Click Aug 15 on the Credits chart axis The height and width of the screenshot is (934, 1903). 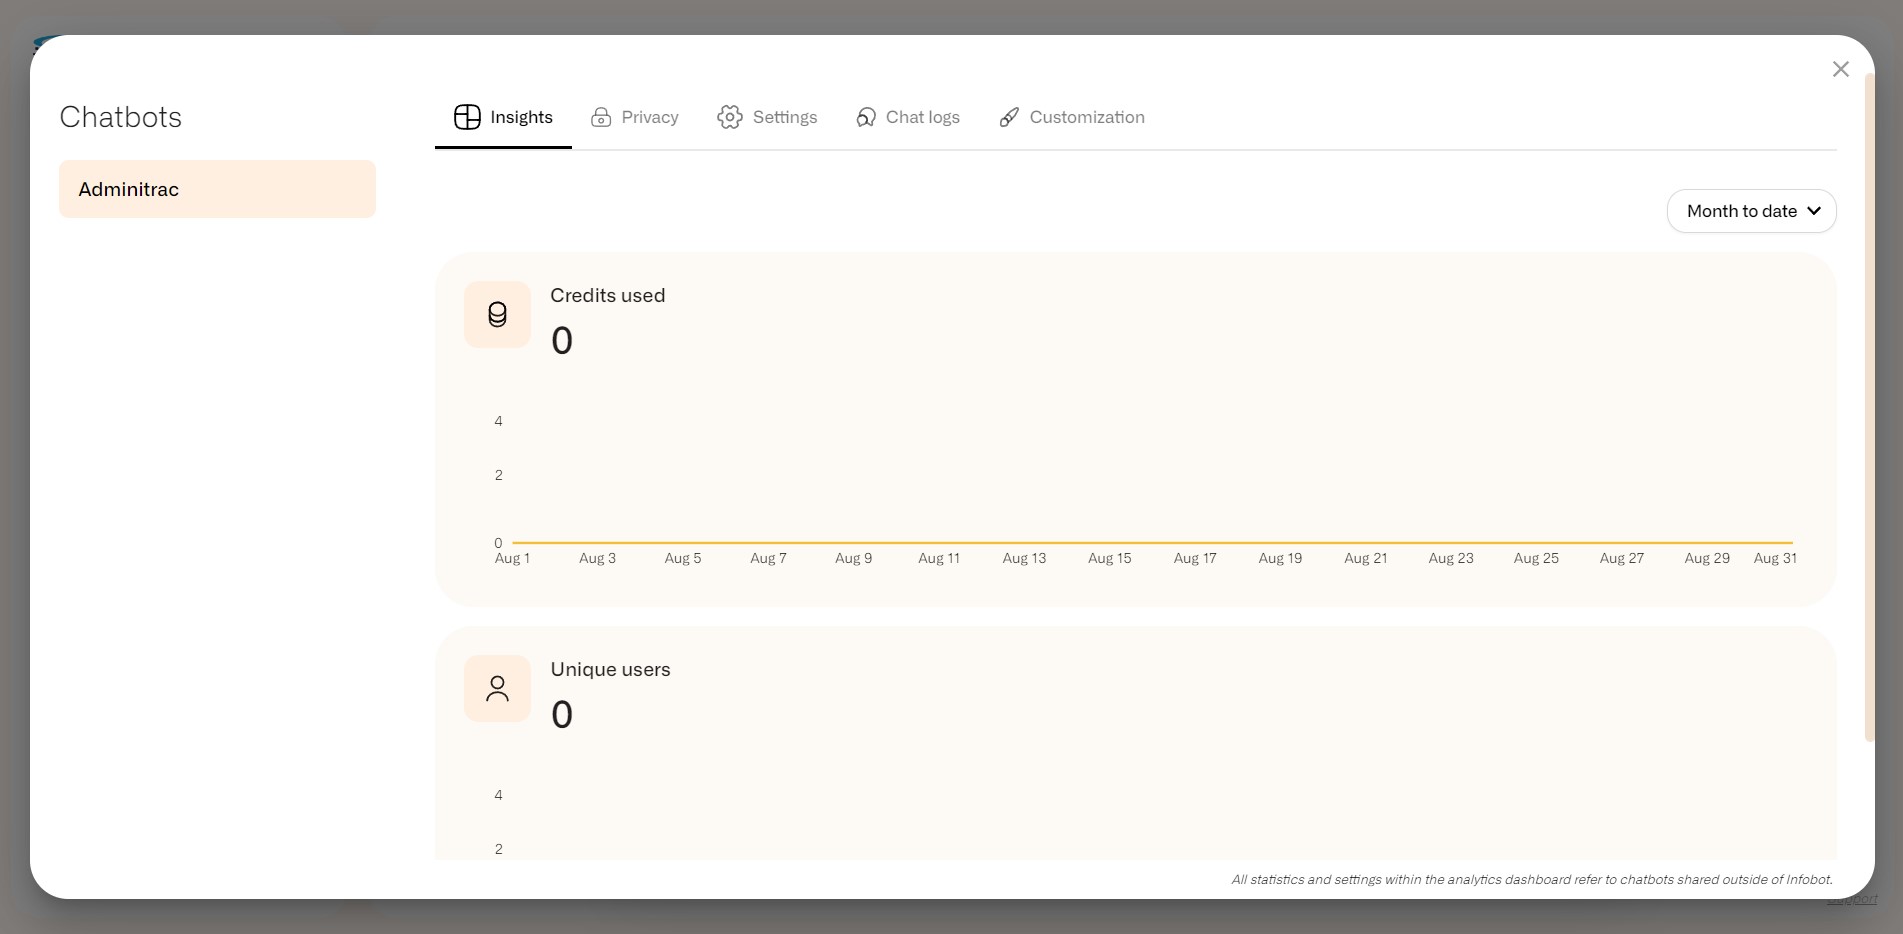pos(1109,558)
